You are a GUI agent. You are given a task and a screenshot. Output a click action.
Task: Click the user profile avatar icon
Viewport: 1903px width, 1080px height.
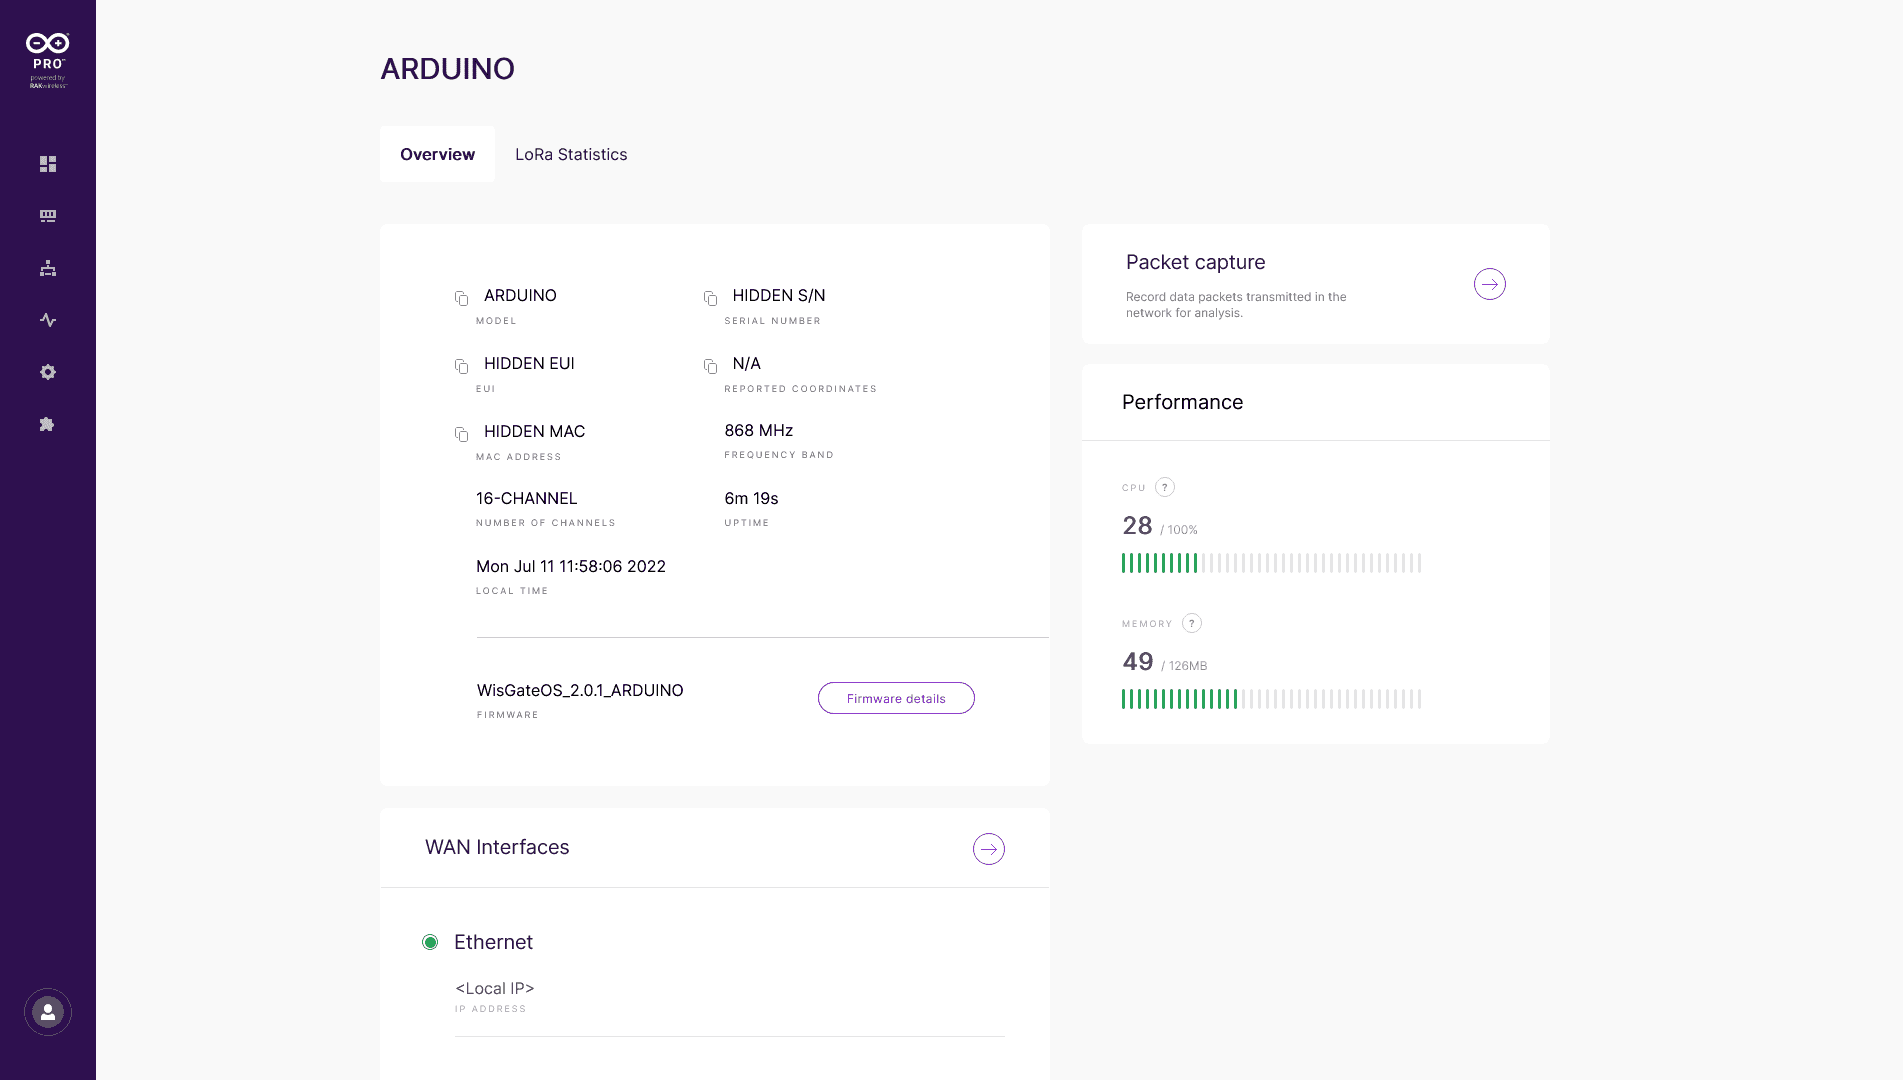pyautogui.click(x=48, y=1012)
